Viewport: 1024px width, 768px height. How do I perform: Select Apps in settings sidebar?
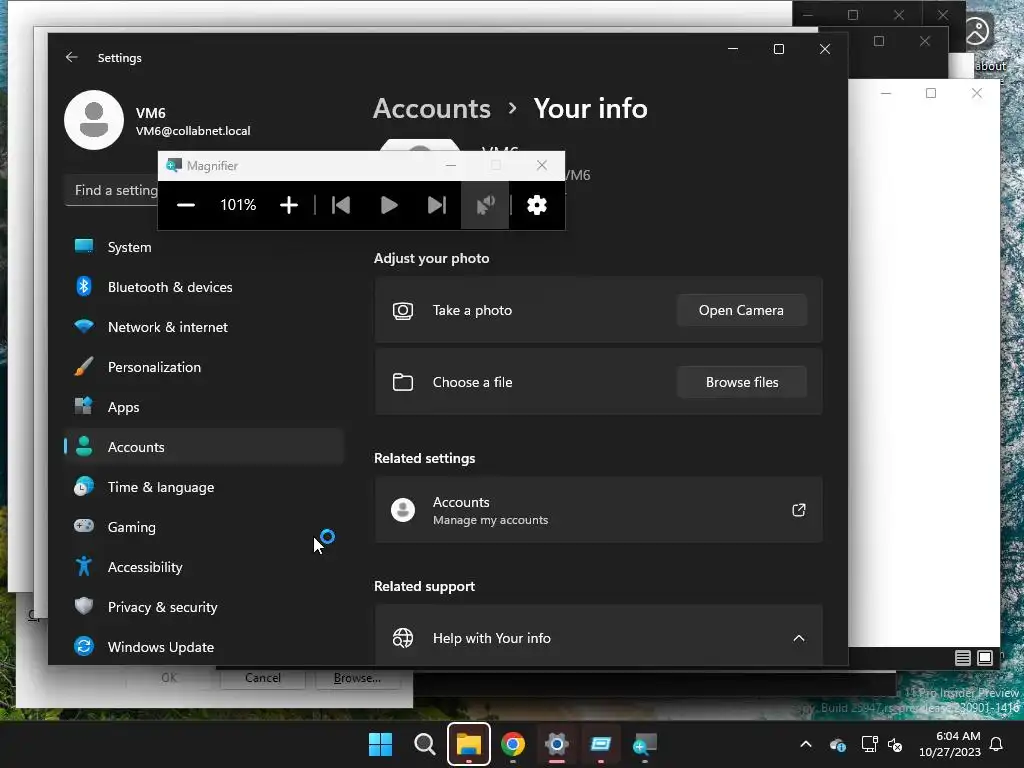(x=204, y=407)
